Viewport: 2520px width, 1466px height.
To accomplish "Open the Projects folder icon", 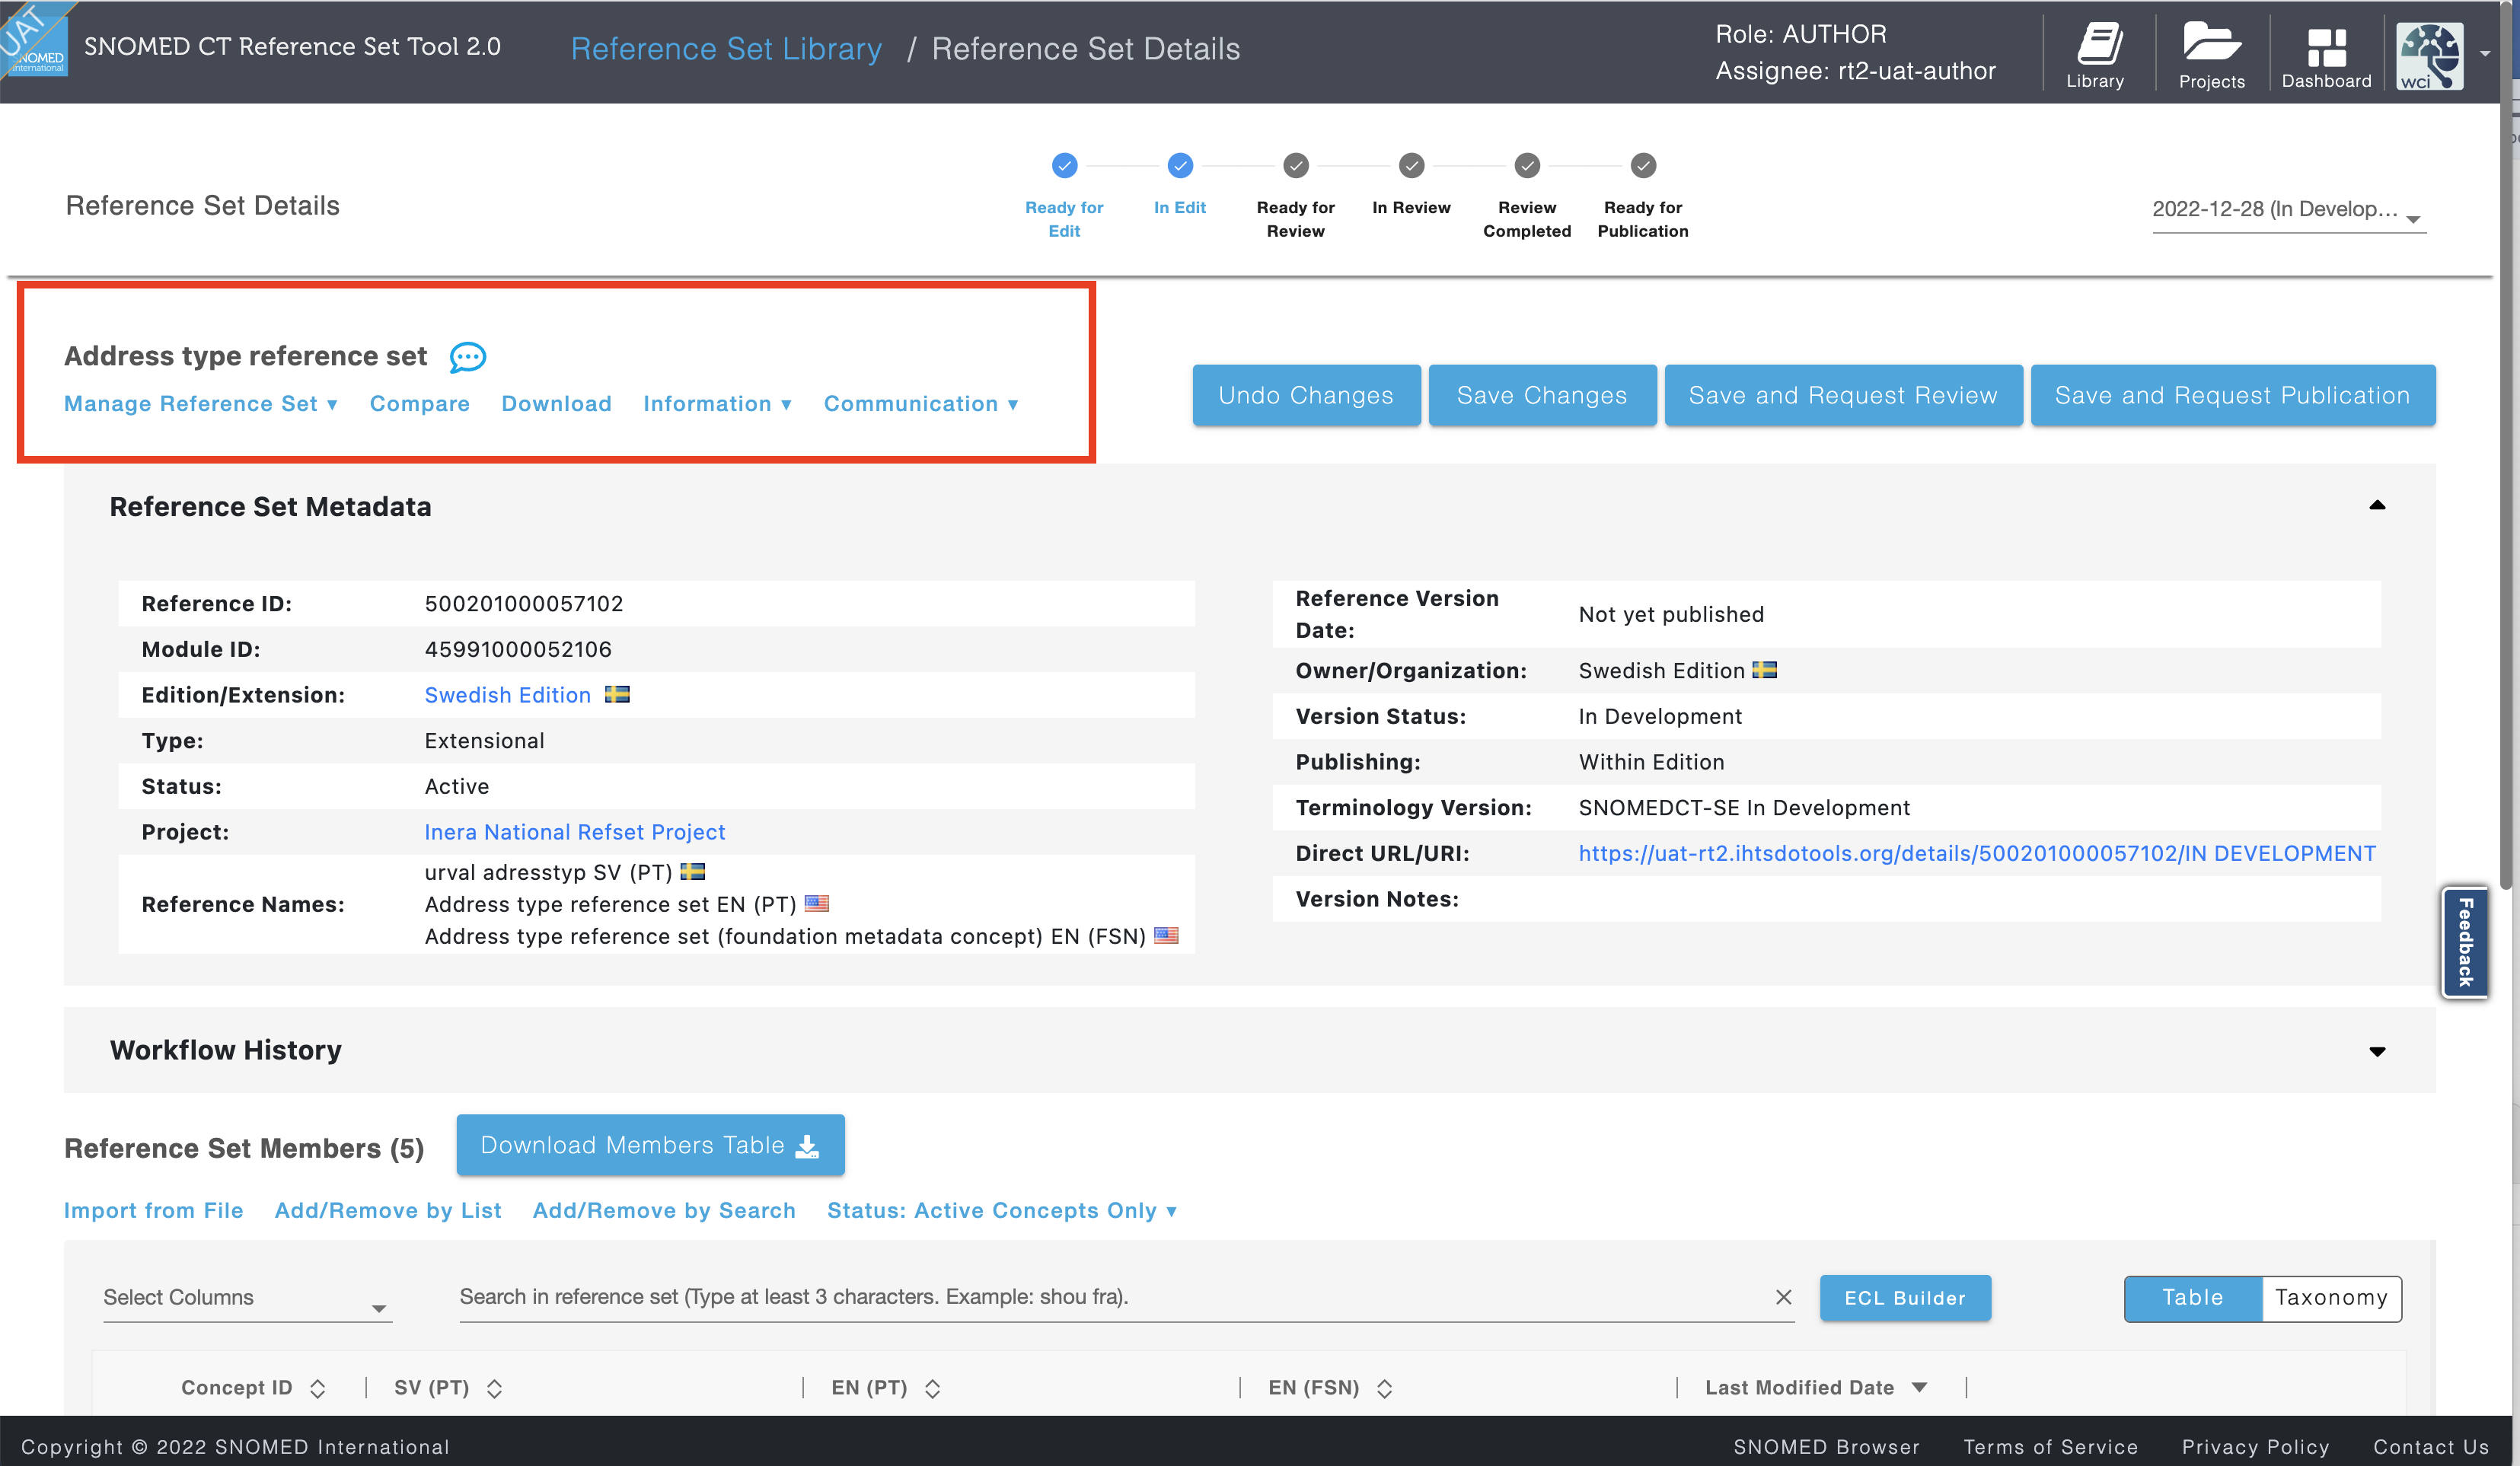I will click(x=2210, y=55).
